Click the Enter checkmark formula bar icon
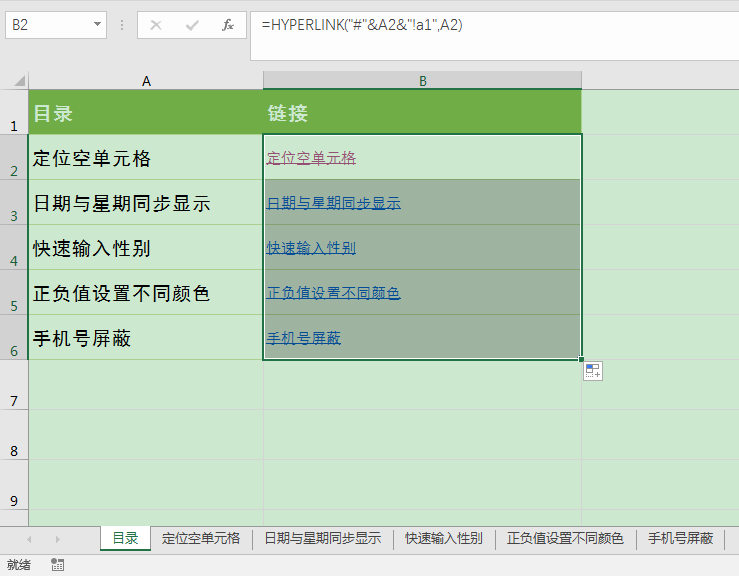This screenshot has width=739, height=576. (x=192, y=25)
